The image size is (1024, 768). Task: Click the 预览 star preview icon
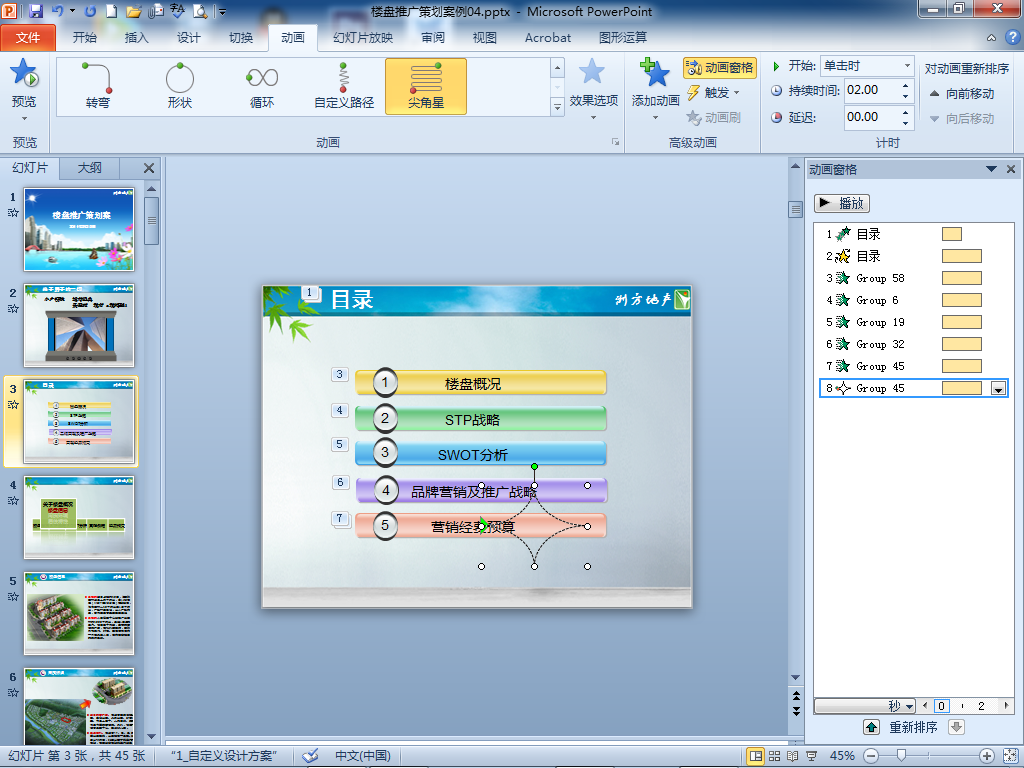(x=24, y=73)
